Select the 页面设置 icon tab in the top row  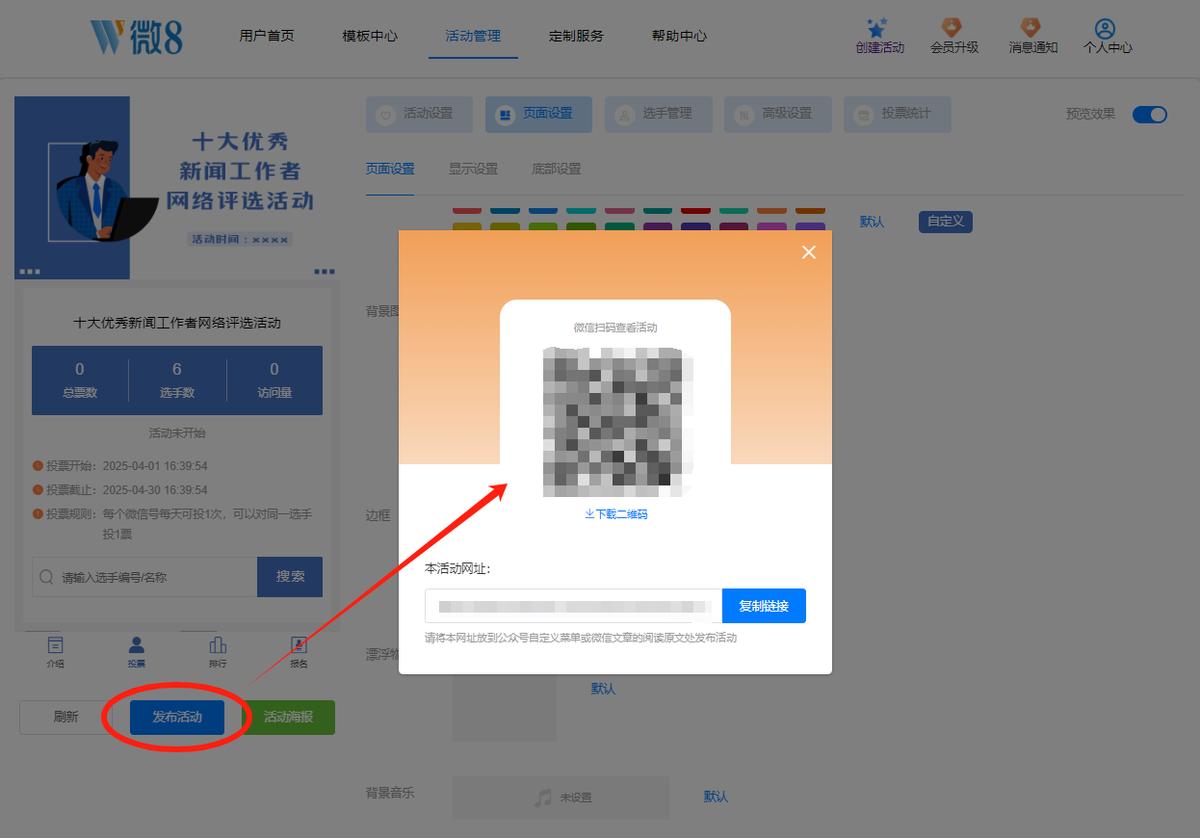[x=538, y=114]
